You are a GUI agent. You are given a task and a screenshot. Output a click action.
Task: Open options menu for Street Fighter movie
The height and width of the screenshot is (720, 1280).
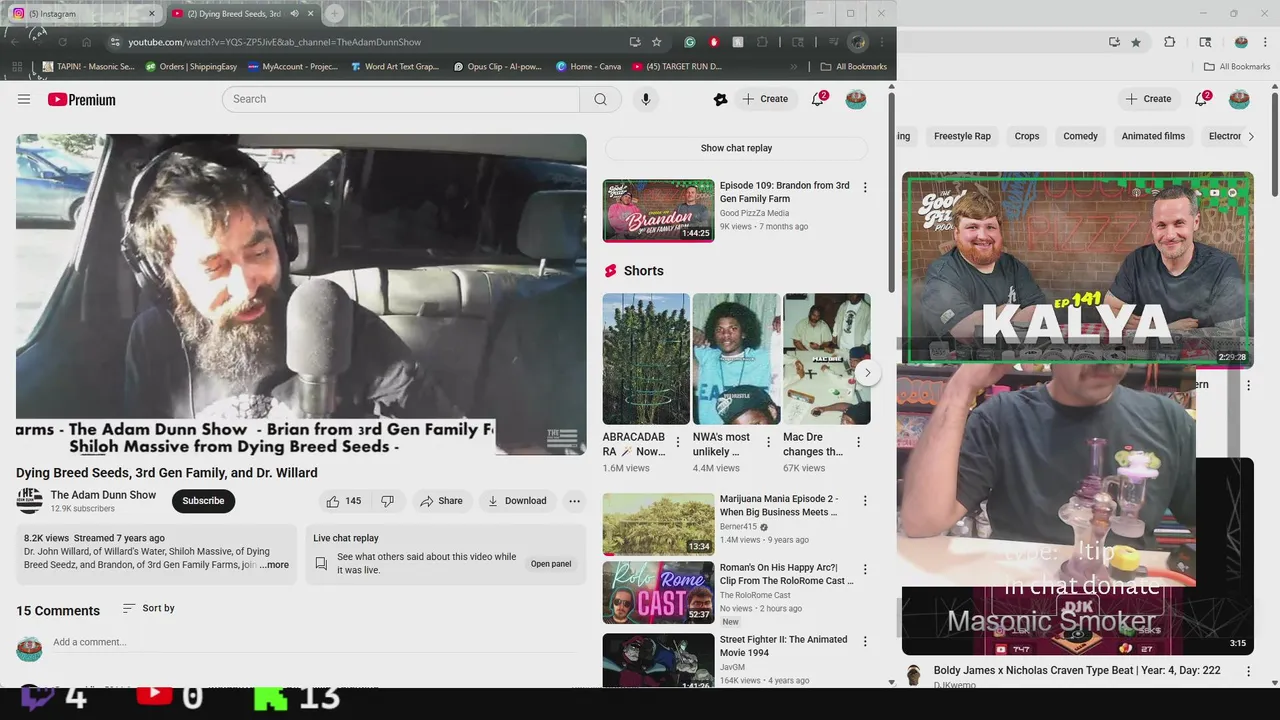865,641
